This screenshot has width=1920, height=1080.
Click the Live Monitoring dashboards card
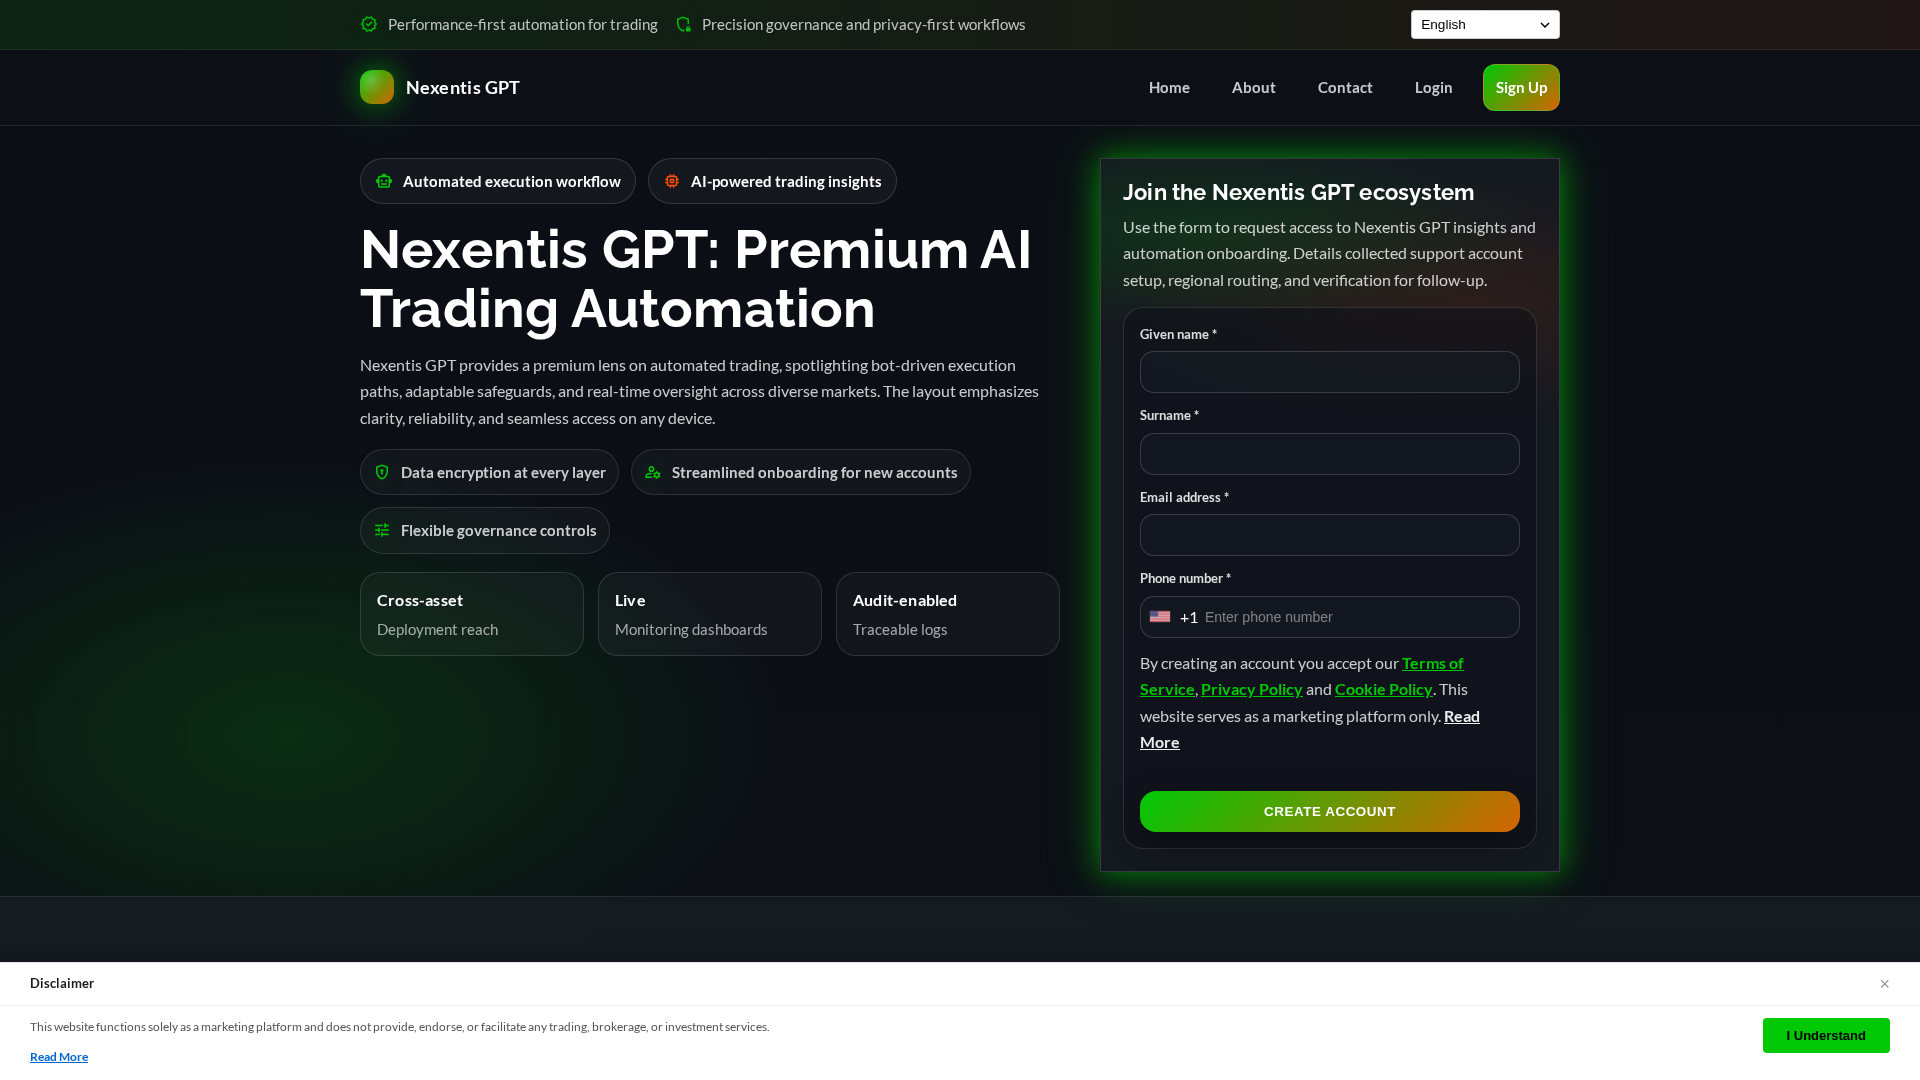(710, 614)
